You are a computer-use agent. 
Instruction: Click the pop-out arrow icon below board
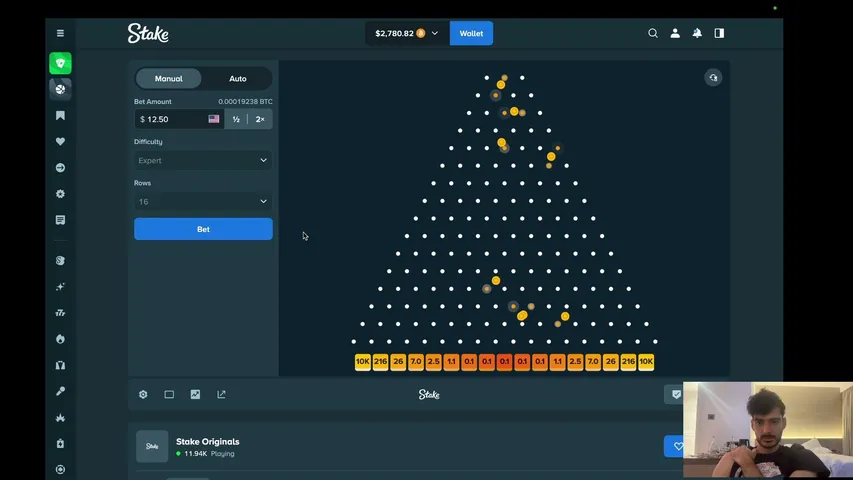tap(221, 395)
